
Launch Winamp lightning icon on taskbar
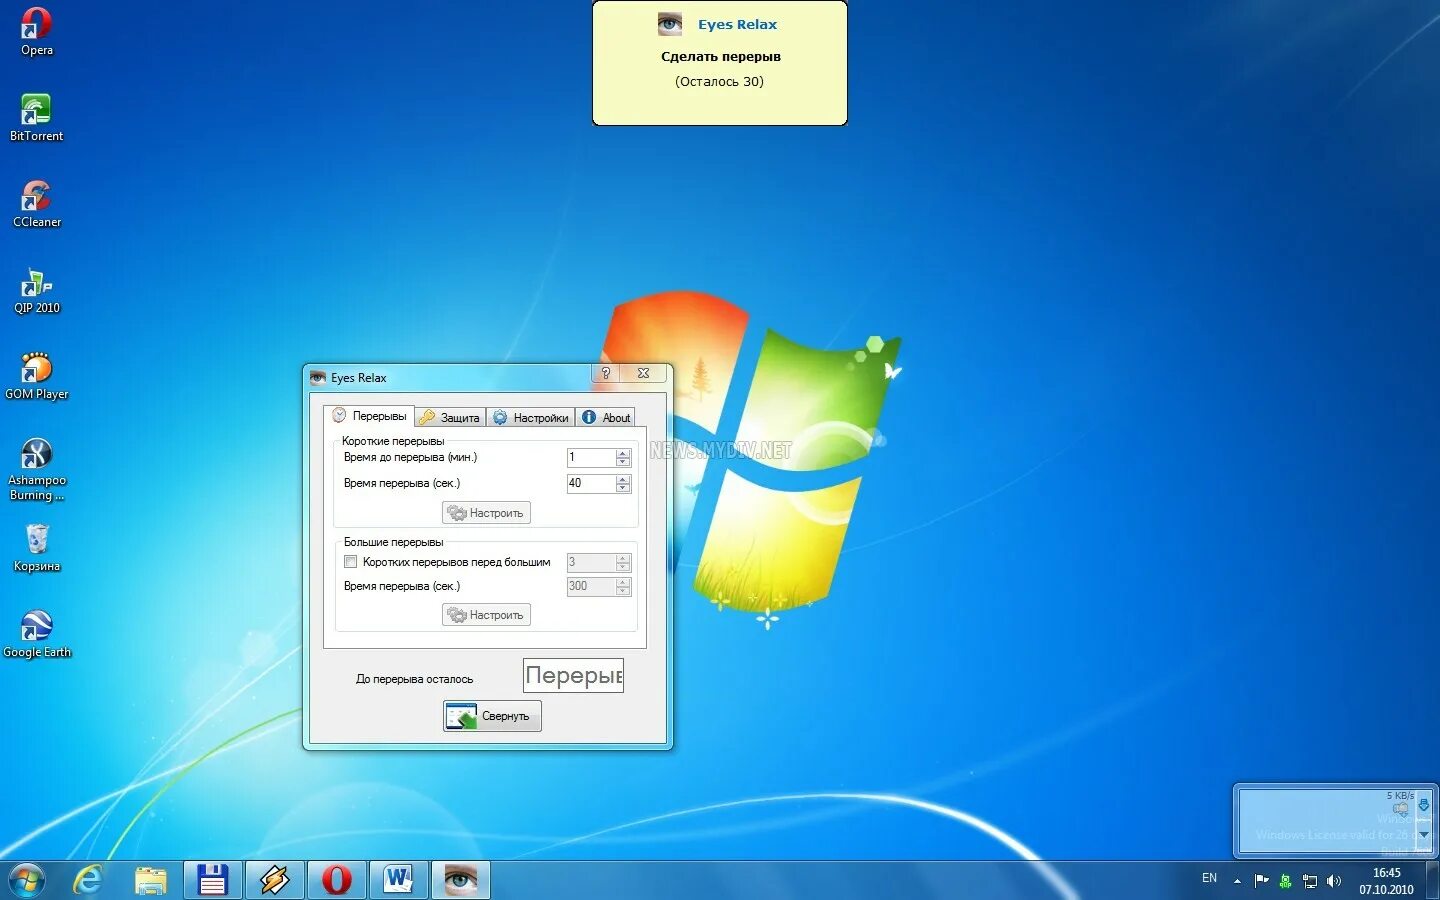tap(275, 880)
